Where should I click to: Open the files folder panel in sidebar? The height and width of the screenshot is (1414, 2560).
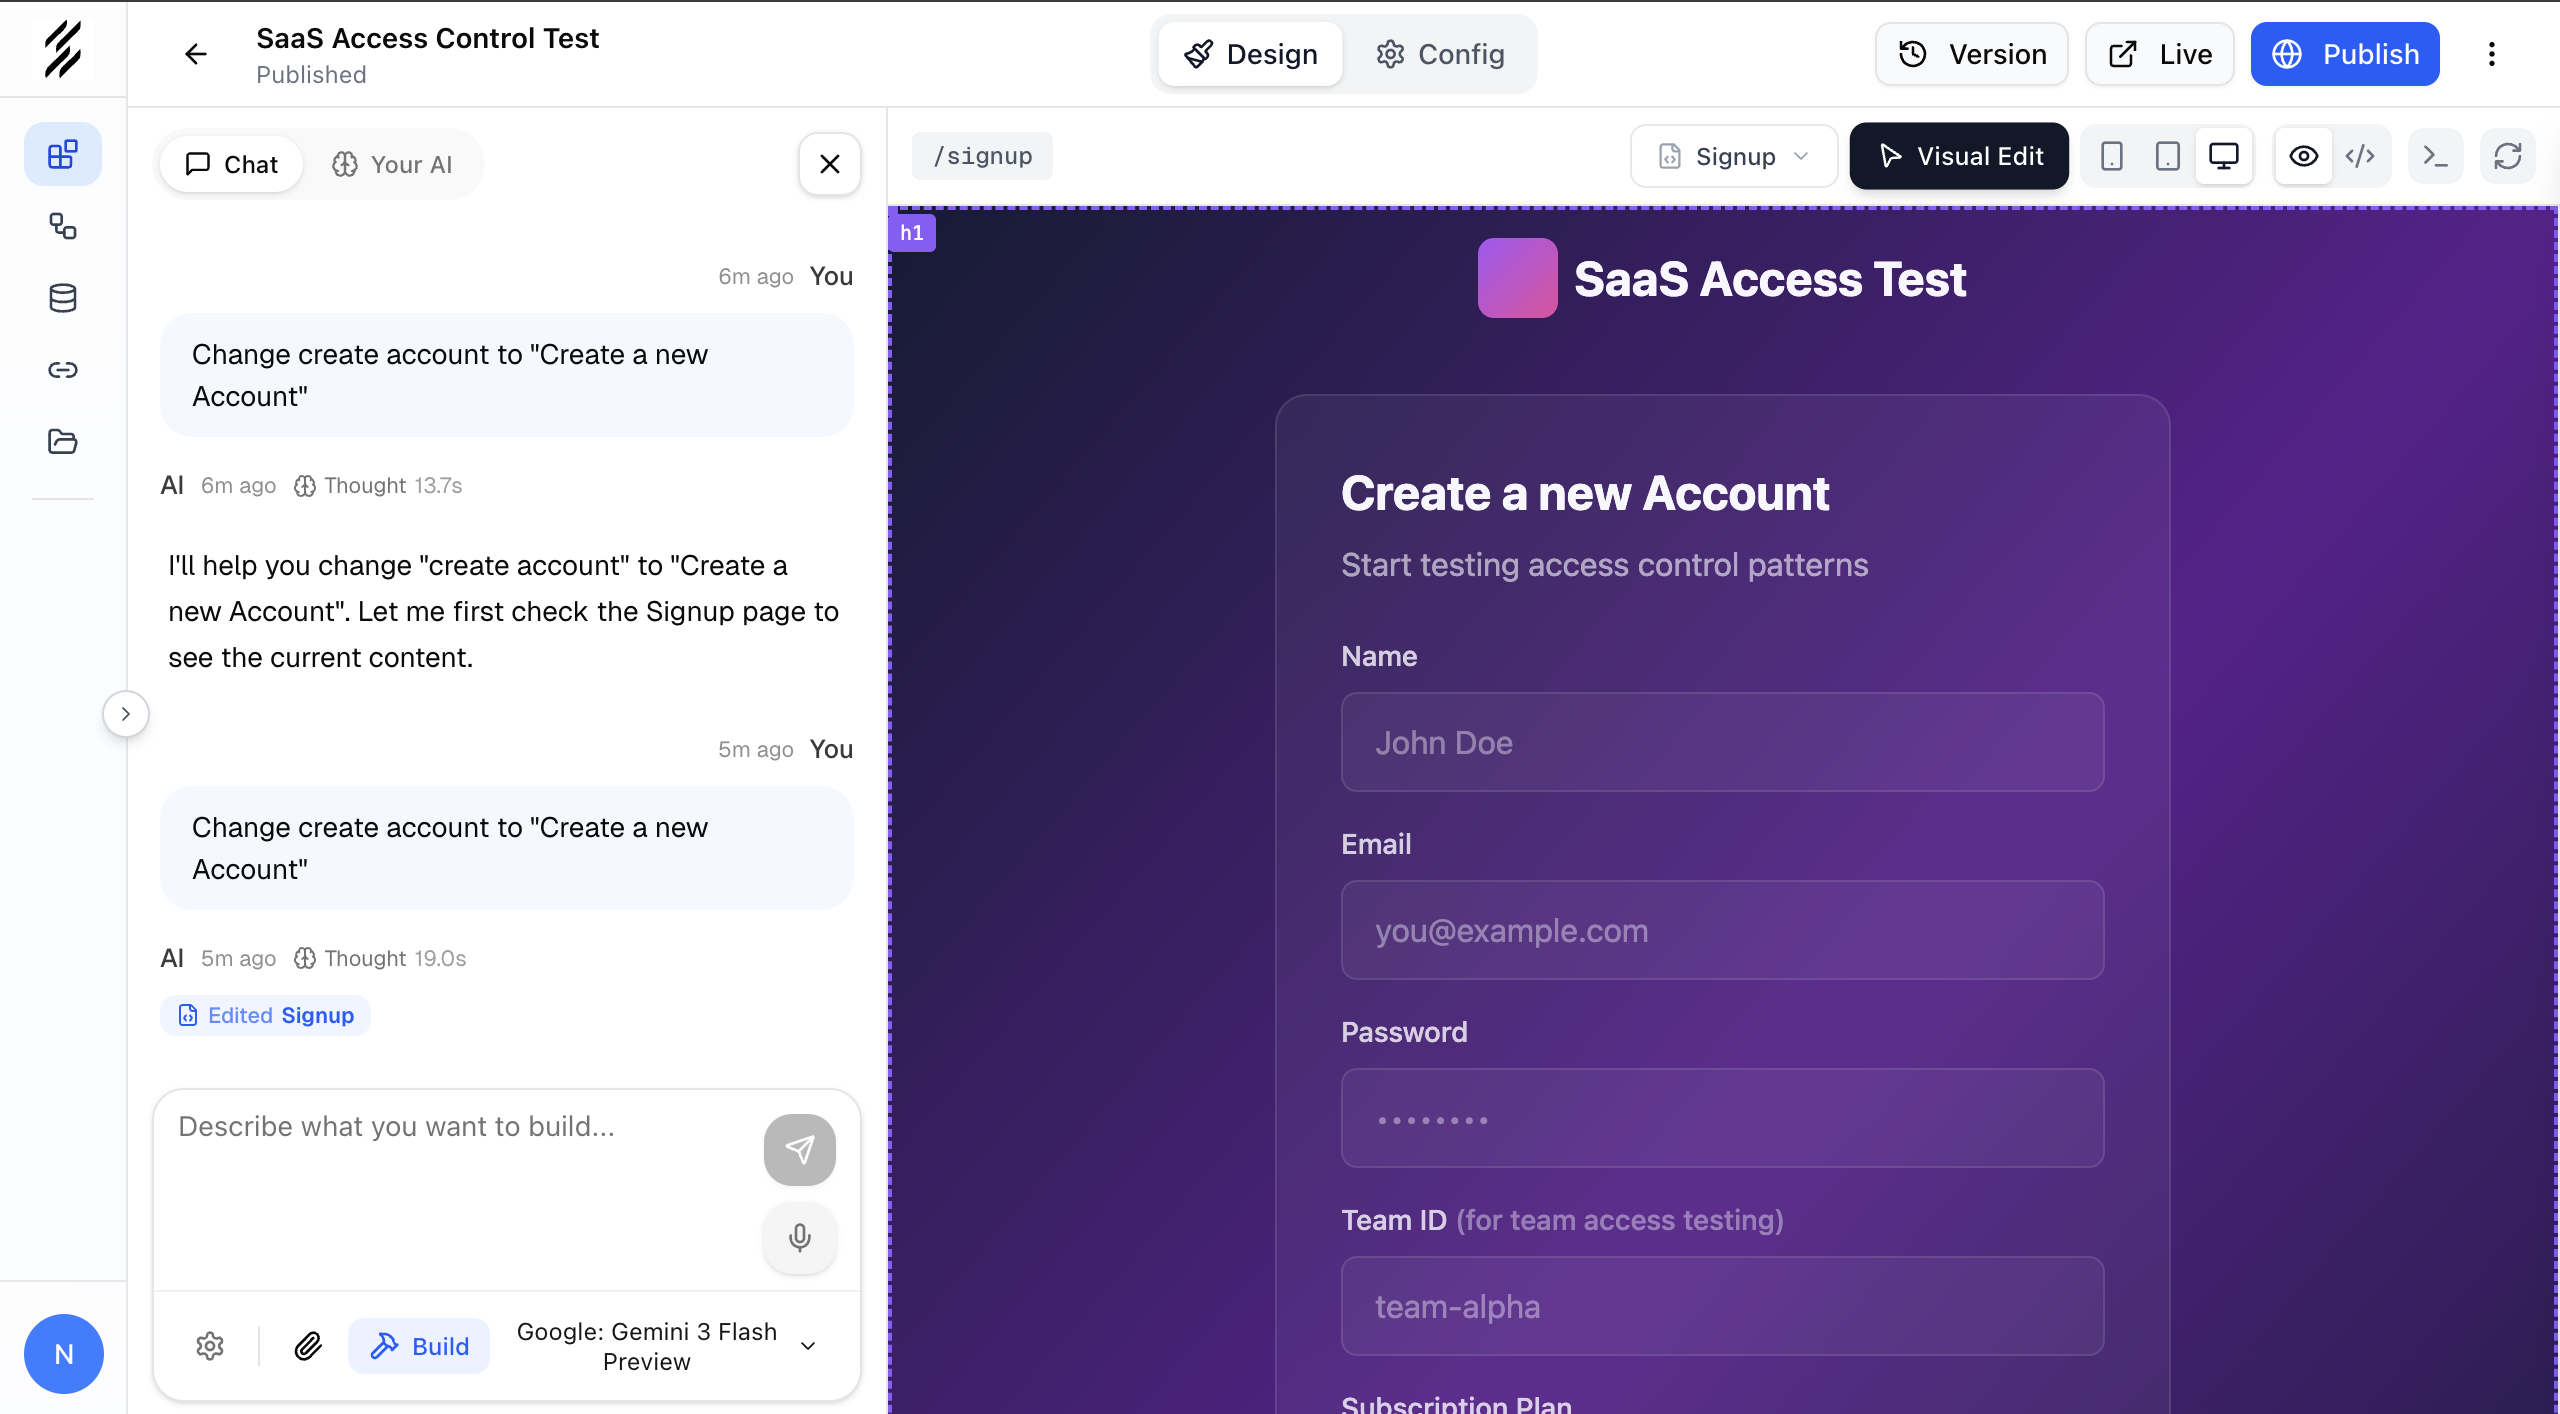(x=63, y=441)
